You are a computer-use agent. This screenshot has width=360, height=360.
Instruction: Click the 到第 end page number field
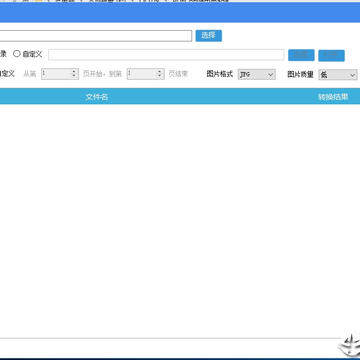142,74
